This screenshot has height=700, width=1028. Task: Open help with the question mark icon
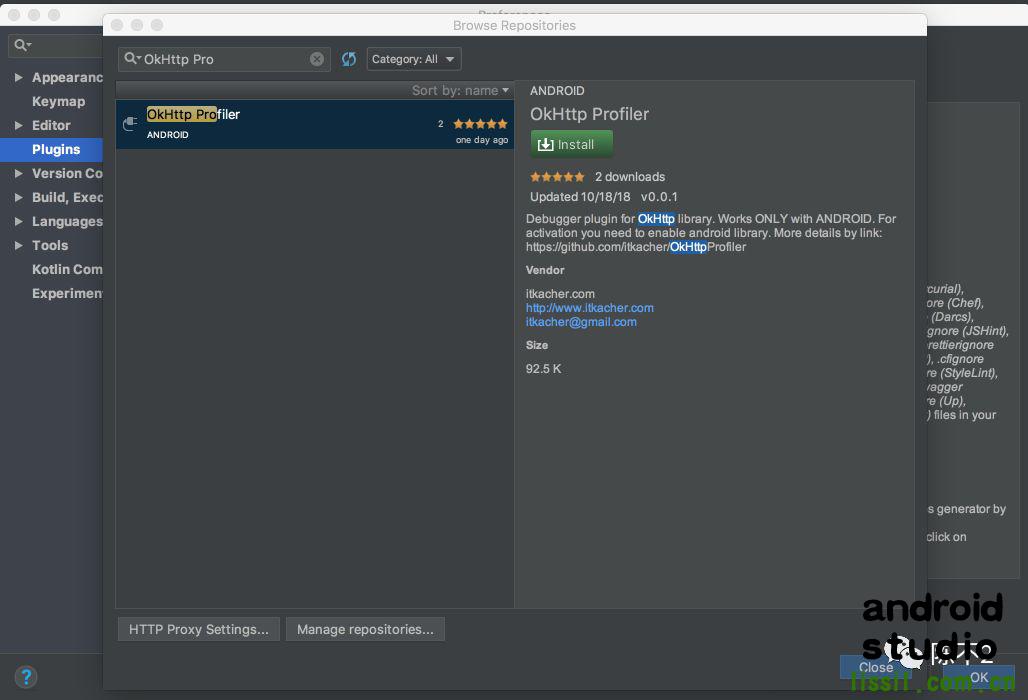[x=26, y=676]
